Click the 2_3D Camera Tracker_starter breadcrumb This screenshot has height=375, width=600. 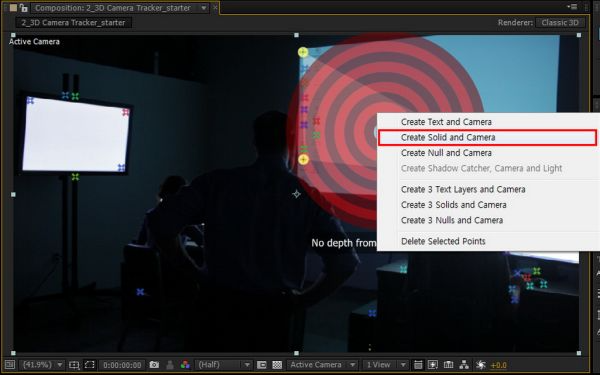click(73, 23)
